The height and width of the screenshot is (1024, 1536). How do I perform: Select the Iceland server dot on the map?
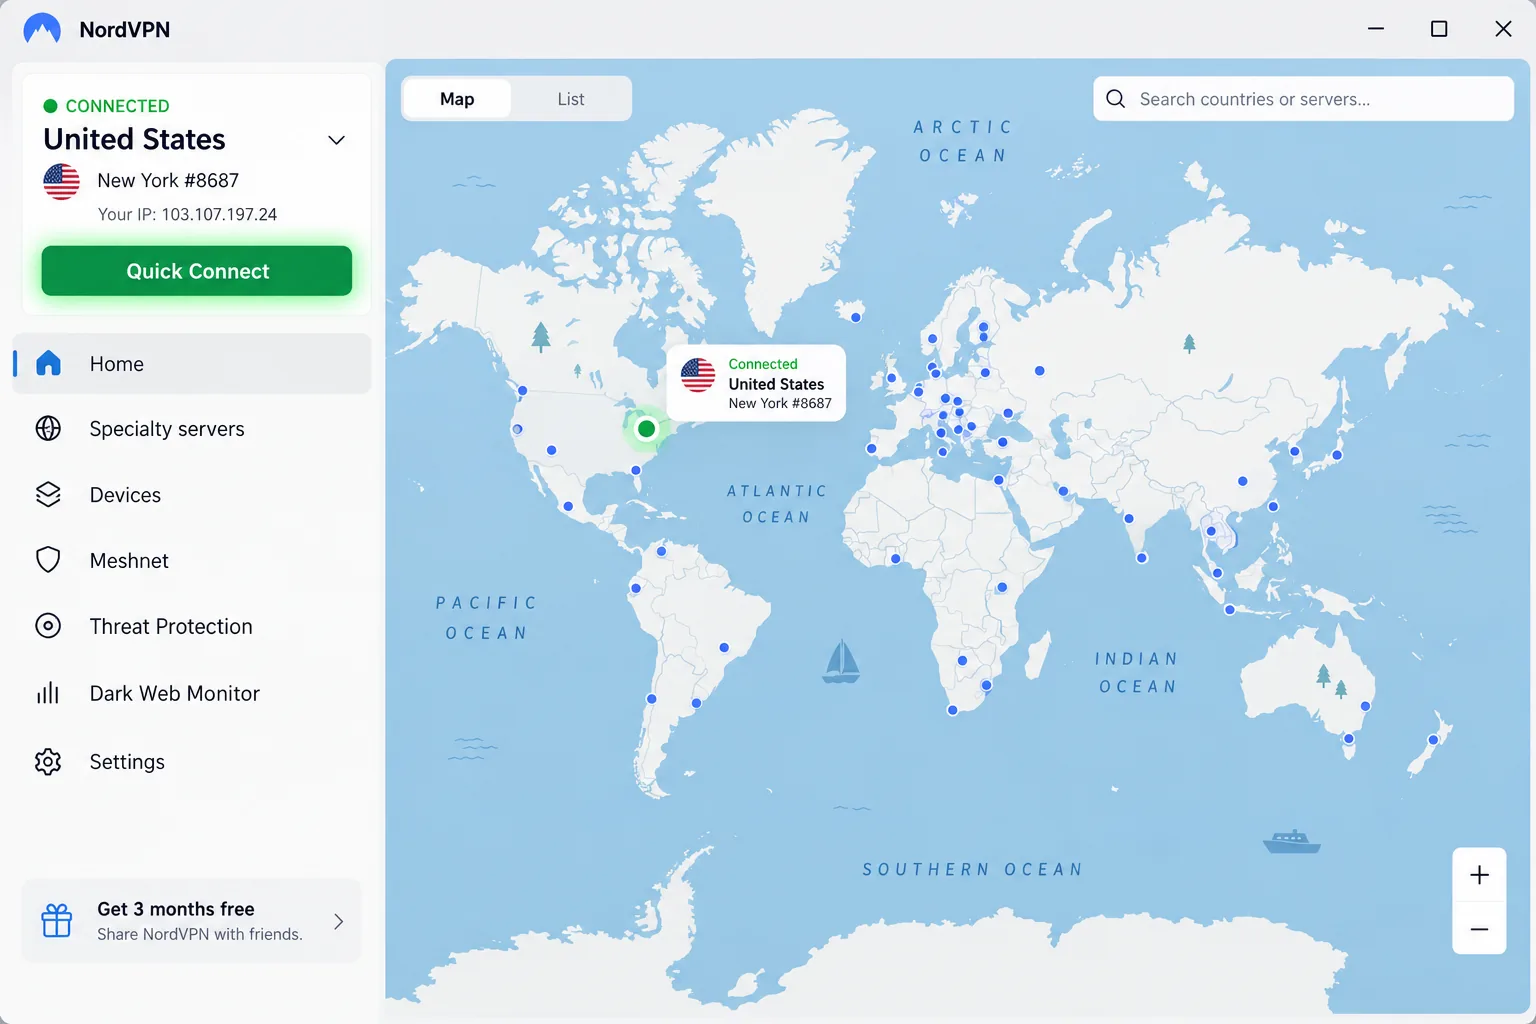point(856,317)
